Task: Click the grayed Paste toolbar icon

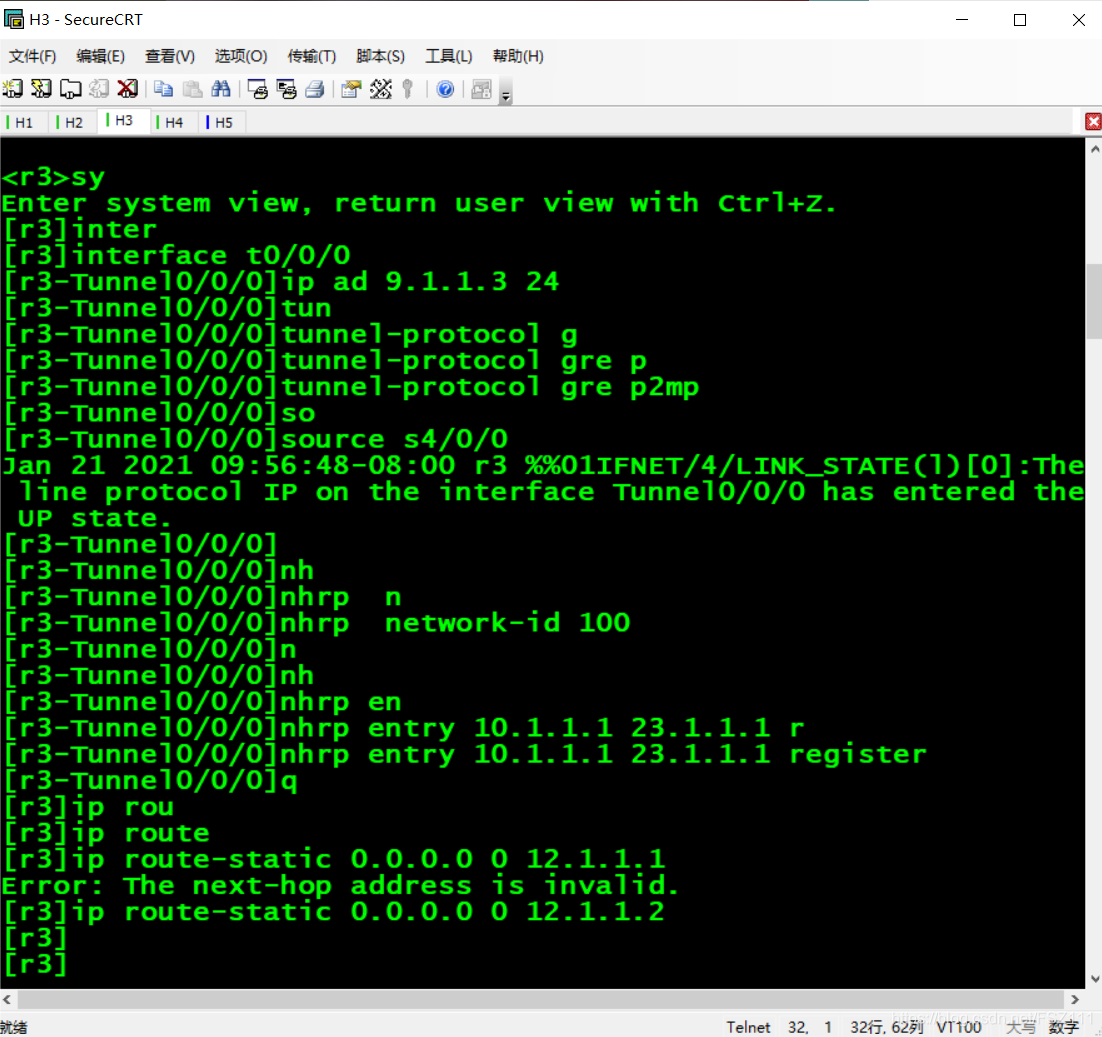Action: (193, 89)
